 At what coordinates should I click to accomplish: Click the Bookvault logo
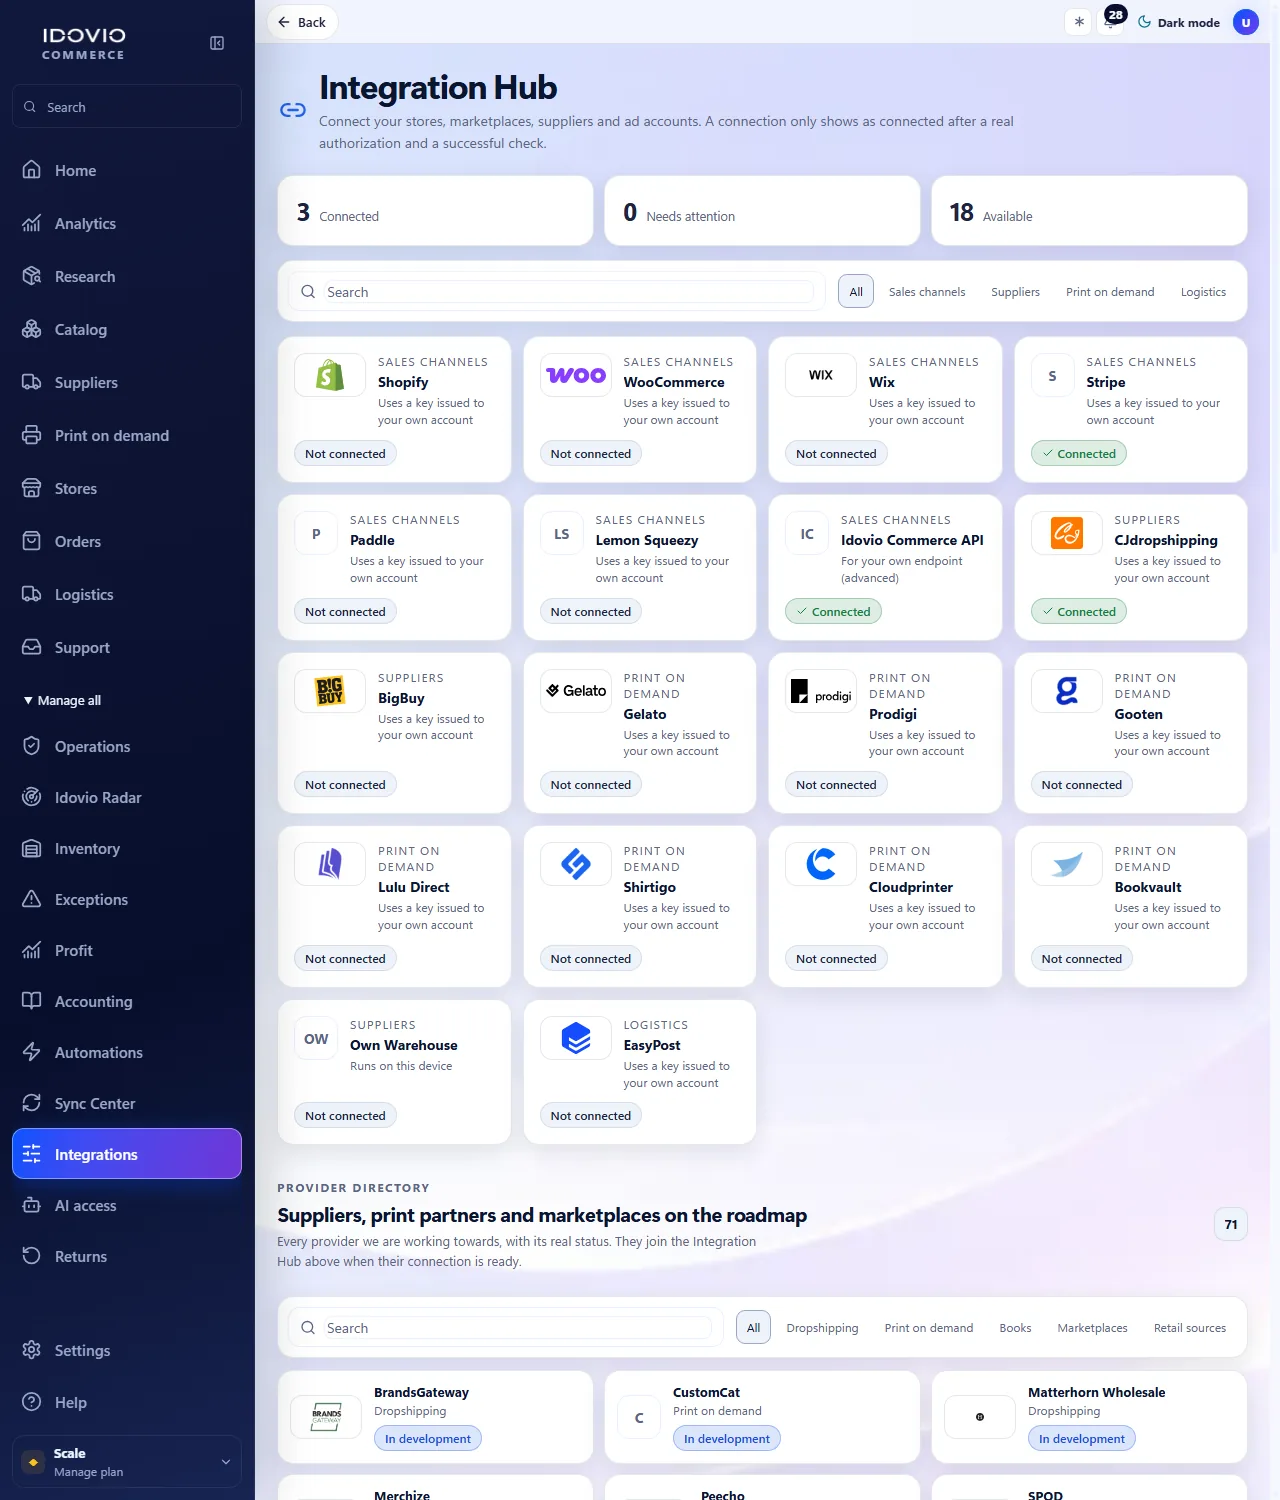pyautogui.click(x=1067, y=864)
